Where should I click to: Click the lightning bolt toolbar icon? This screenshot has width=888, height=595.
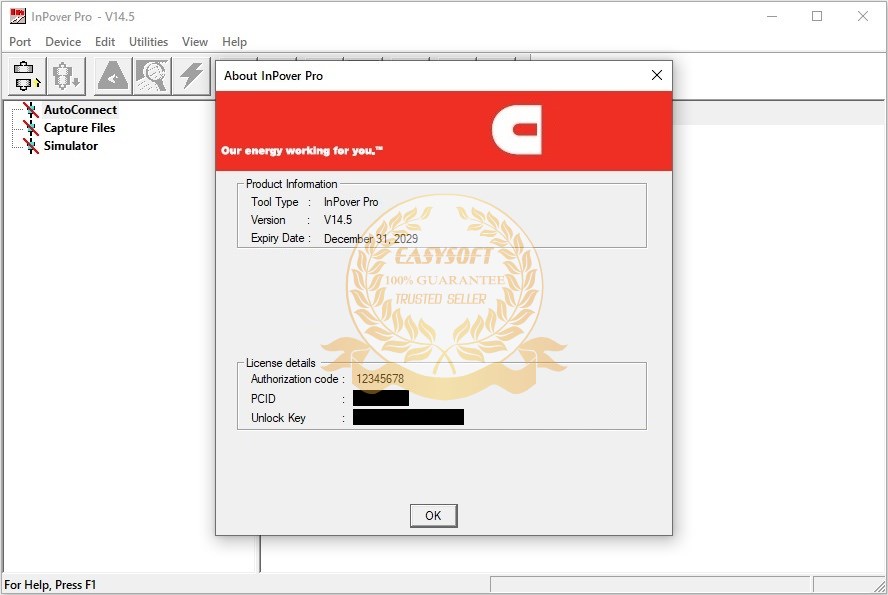click(191, 76)
